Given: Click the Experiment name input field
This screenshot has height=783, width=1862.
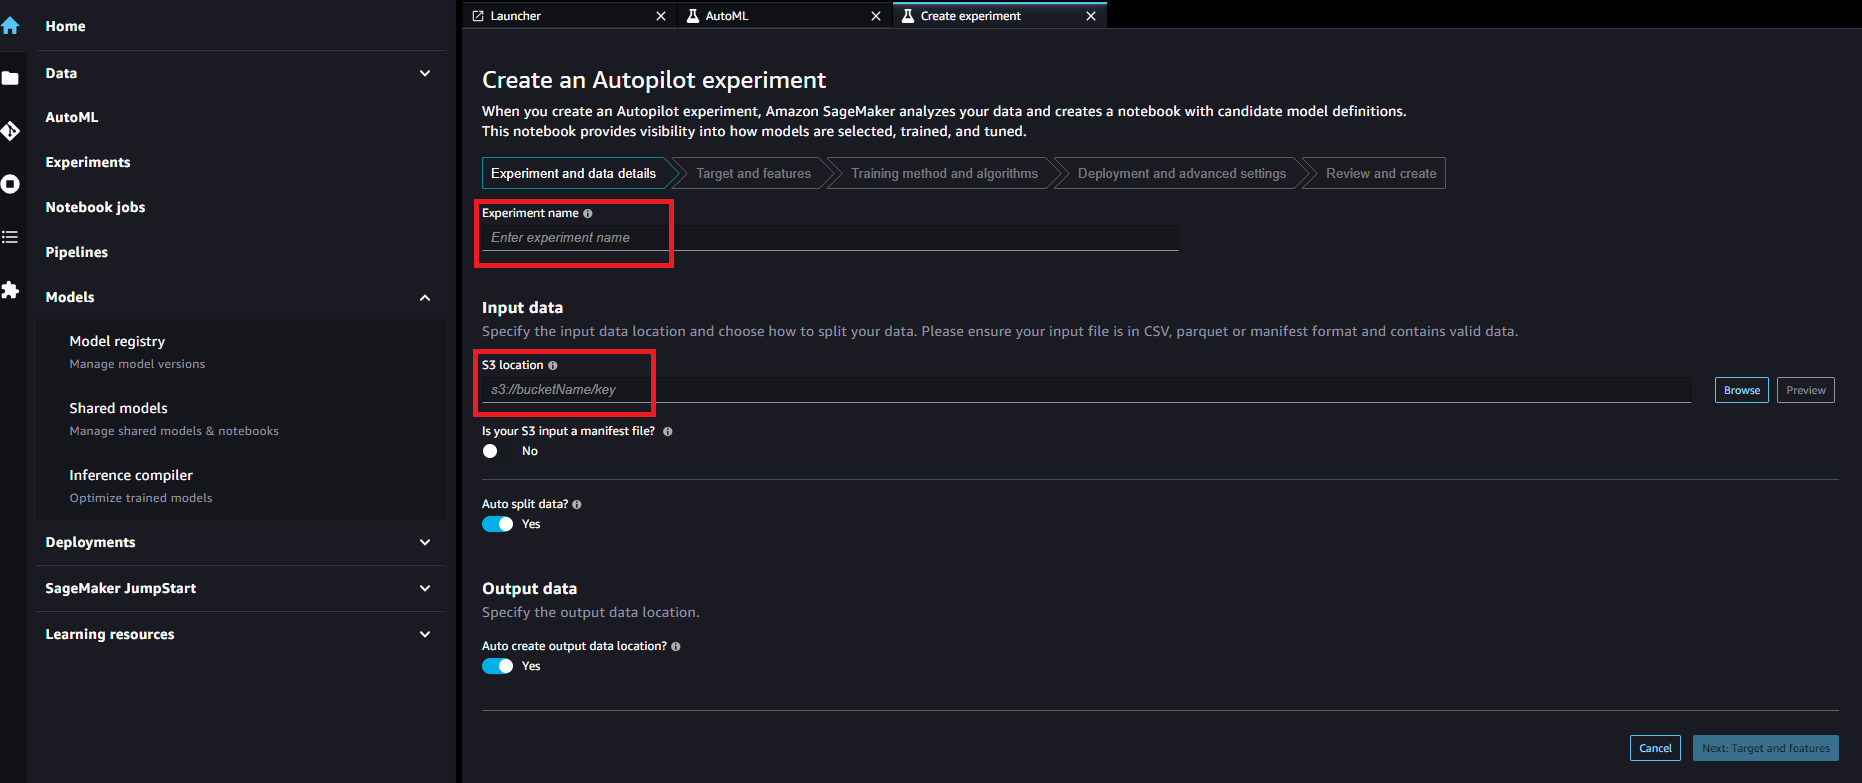Looking at the screenshot, I should coord(830,237).
